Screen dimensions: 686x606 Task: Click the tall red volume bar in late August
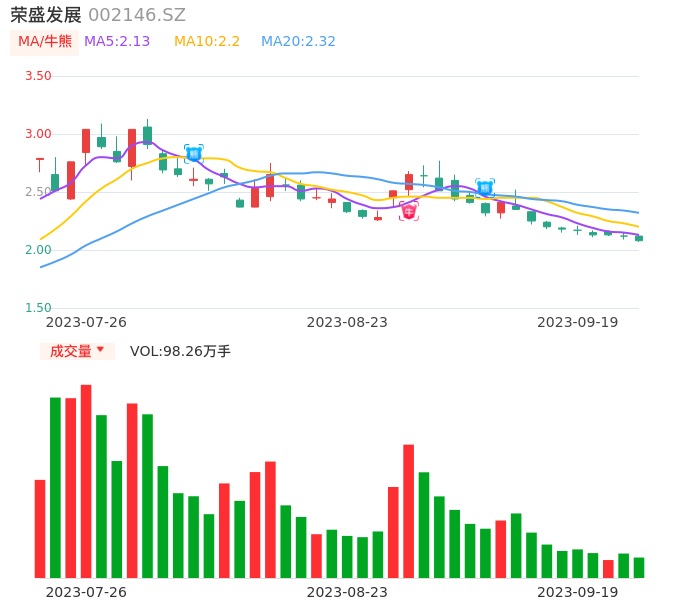click(x=408, y=510)
